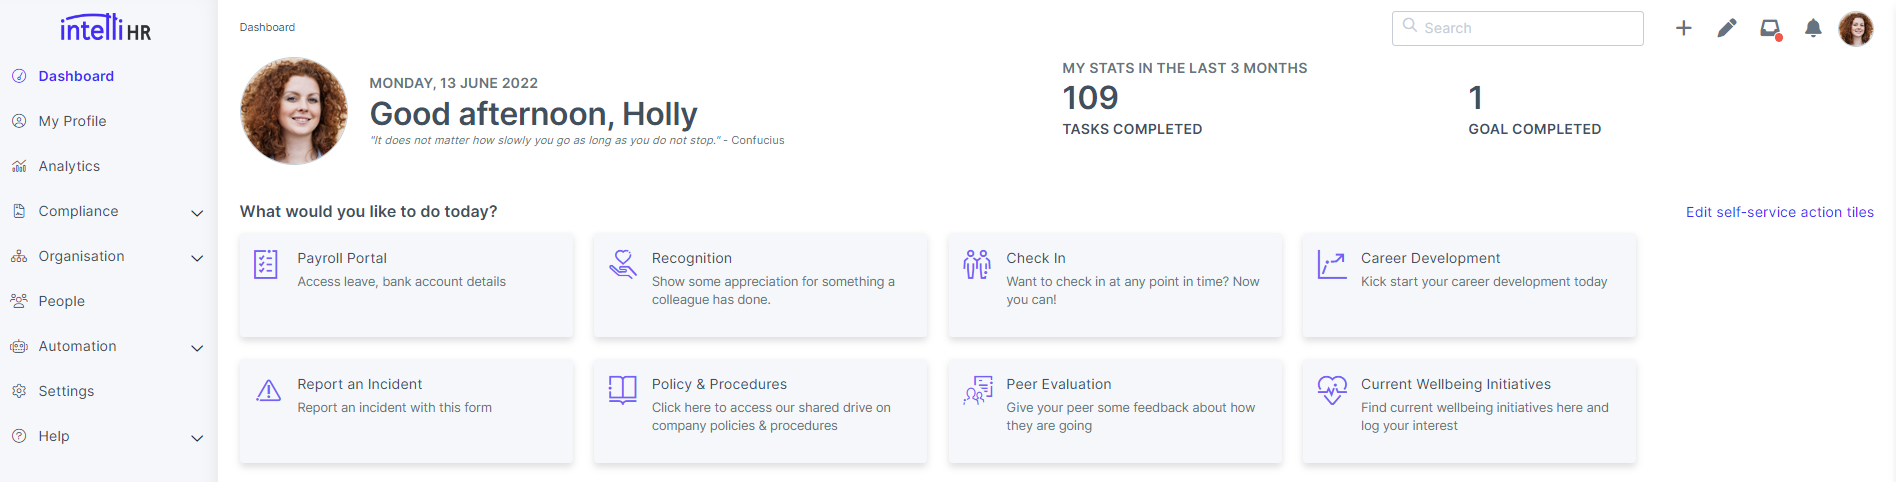Viewport: 1896px width, 482px height.
Task: Click the Current Wellbeing Initiatives heart icon
Action: coord(1331,390)
